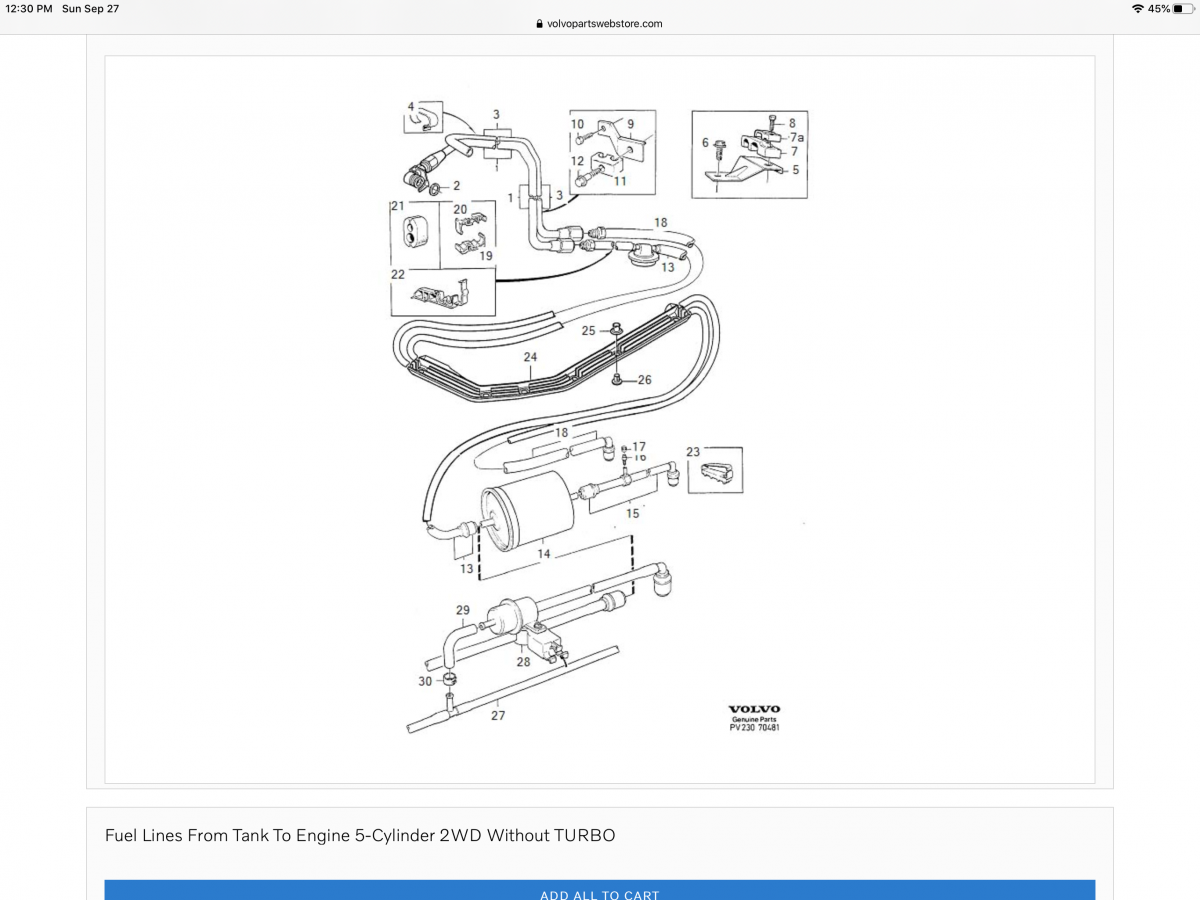This screenshot has height=900, width=1200.
Task: Tap the volvopartswebstore.com address bar
Action: (x=600, y=24)
